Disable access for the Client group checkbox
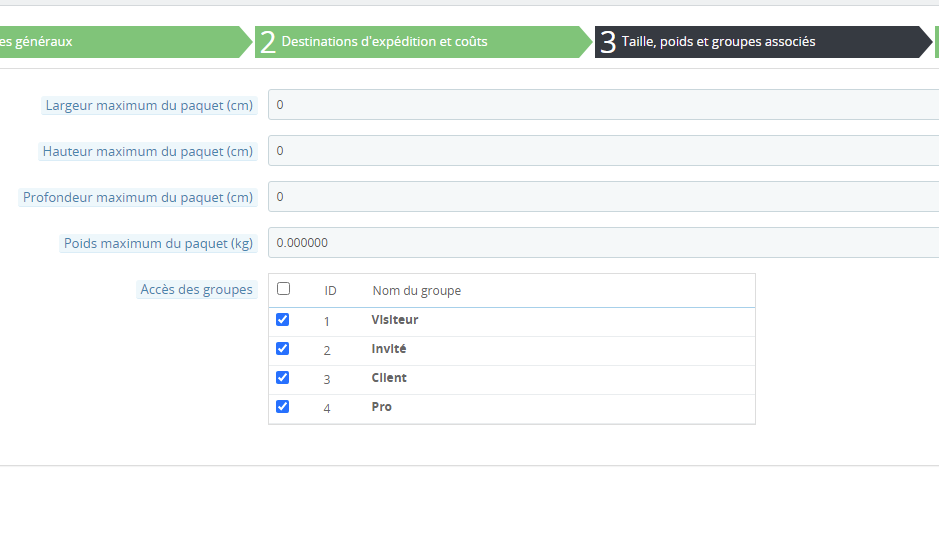This screenshot has height=546, width=939. click(x=282, y=378)
